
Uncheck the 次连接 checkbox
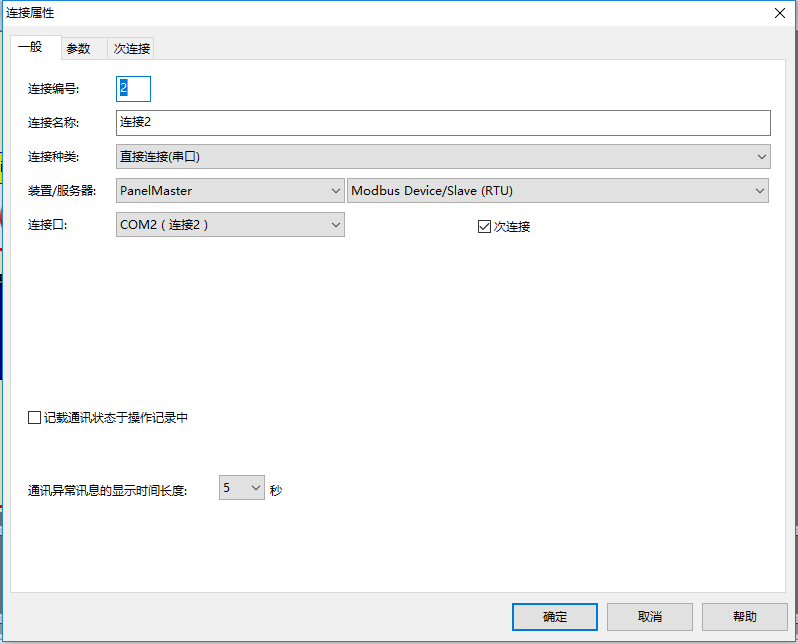pyautogui.click(x=485, y=227)
